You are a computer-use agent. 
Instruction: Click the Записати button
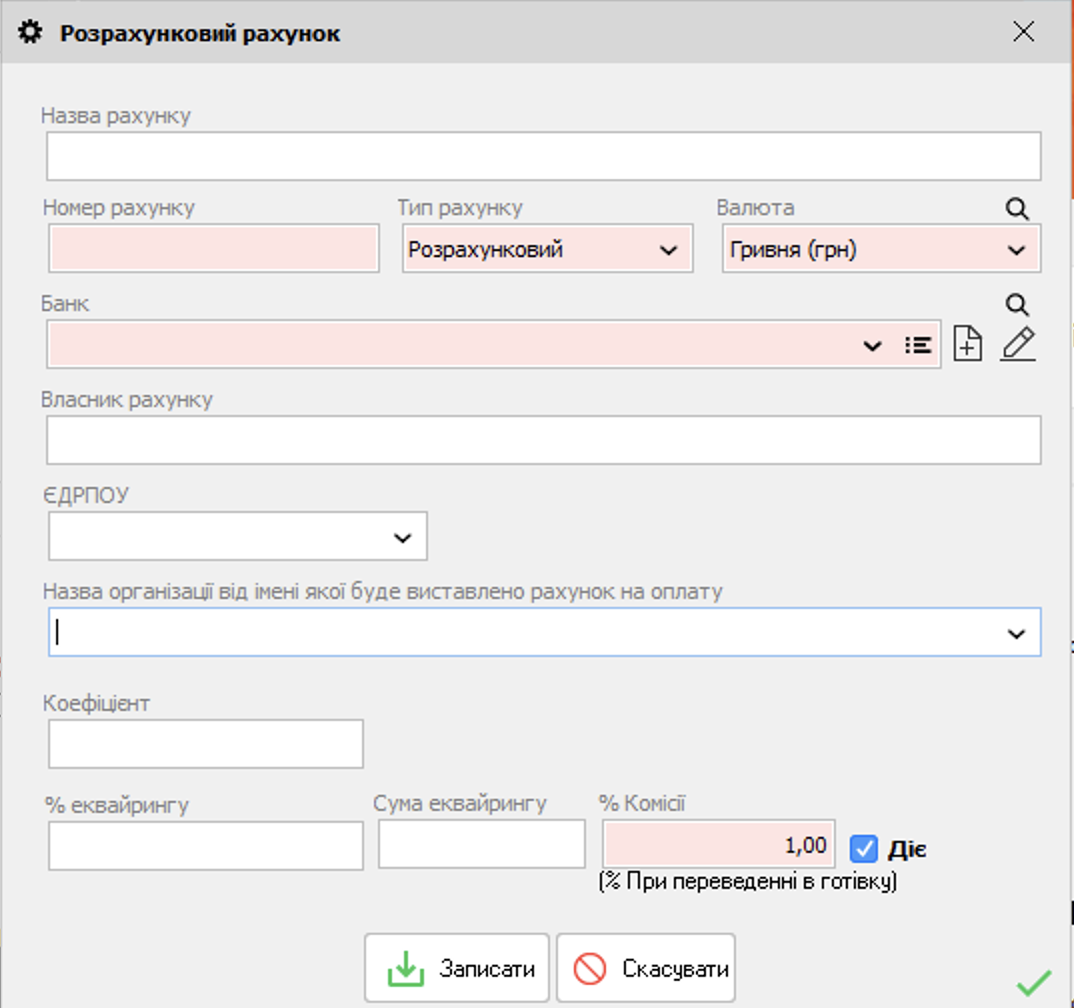[457, 968]
